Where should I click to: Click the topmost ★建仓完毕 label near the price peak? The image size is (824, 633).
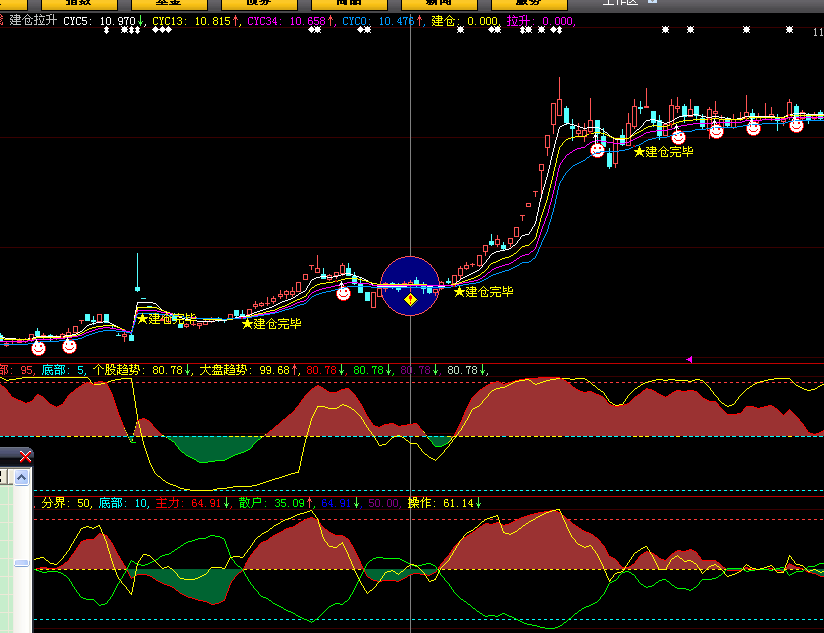click(x=664, y=152)
